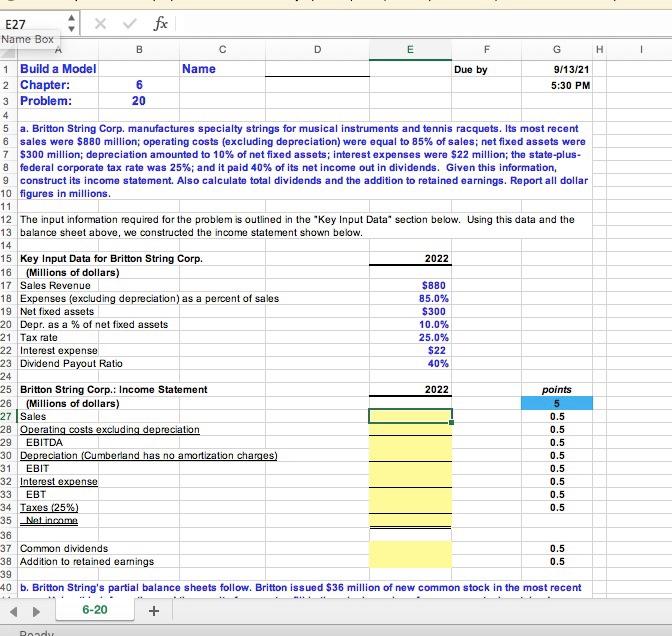Click the $22 interest expense value
This screenshot has height=636, width=672.
coord(437,351)
